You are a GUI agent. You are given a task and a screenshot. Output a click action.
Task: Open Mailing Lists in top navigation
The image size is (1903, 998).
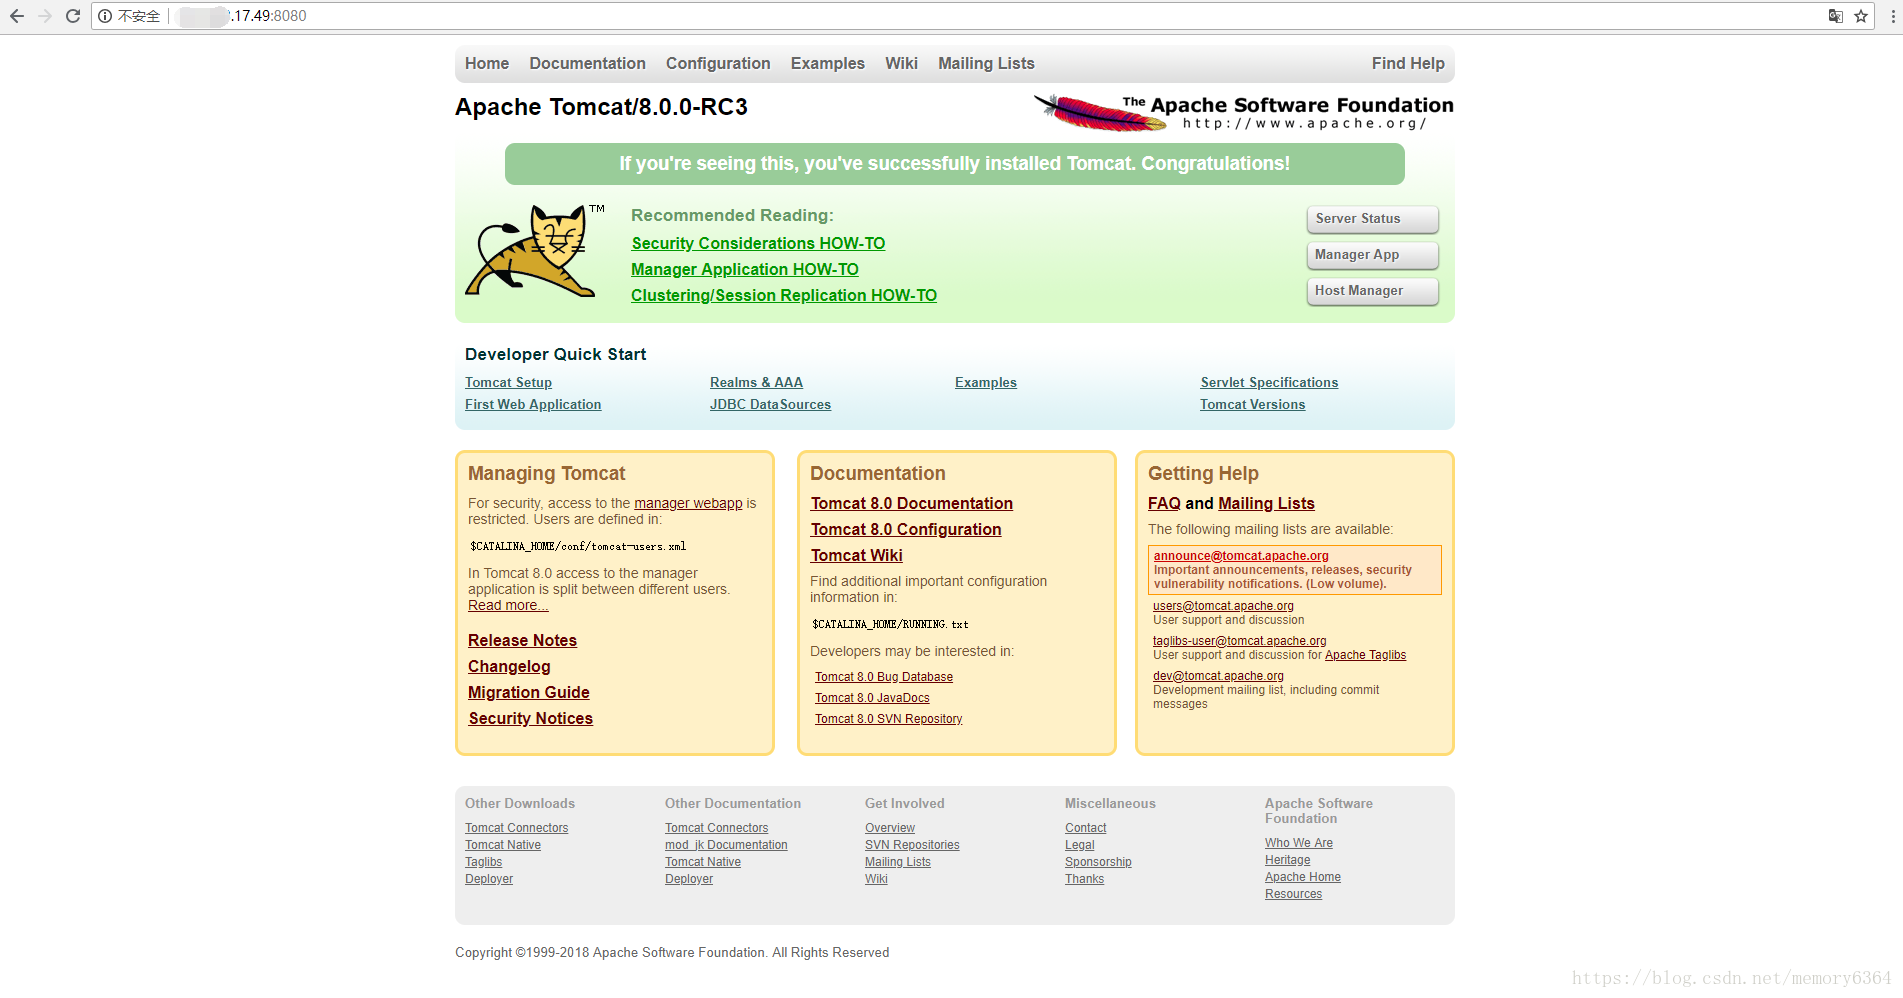point(986,64)
